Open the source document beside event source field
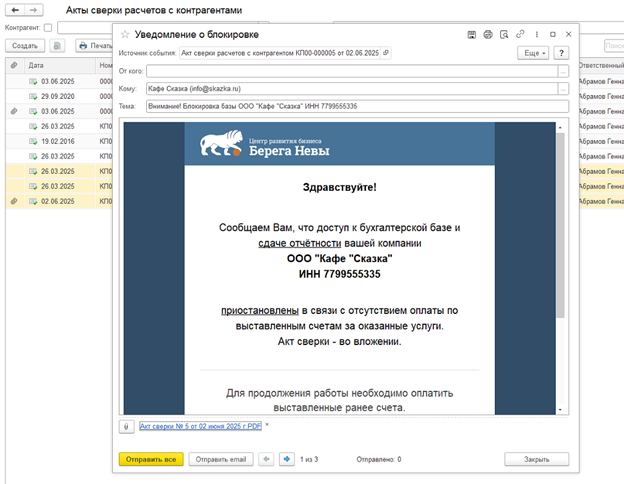 coord(386,53)
